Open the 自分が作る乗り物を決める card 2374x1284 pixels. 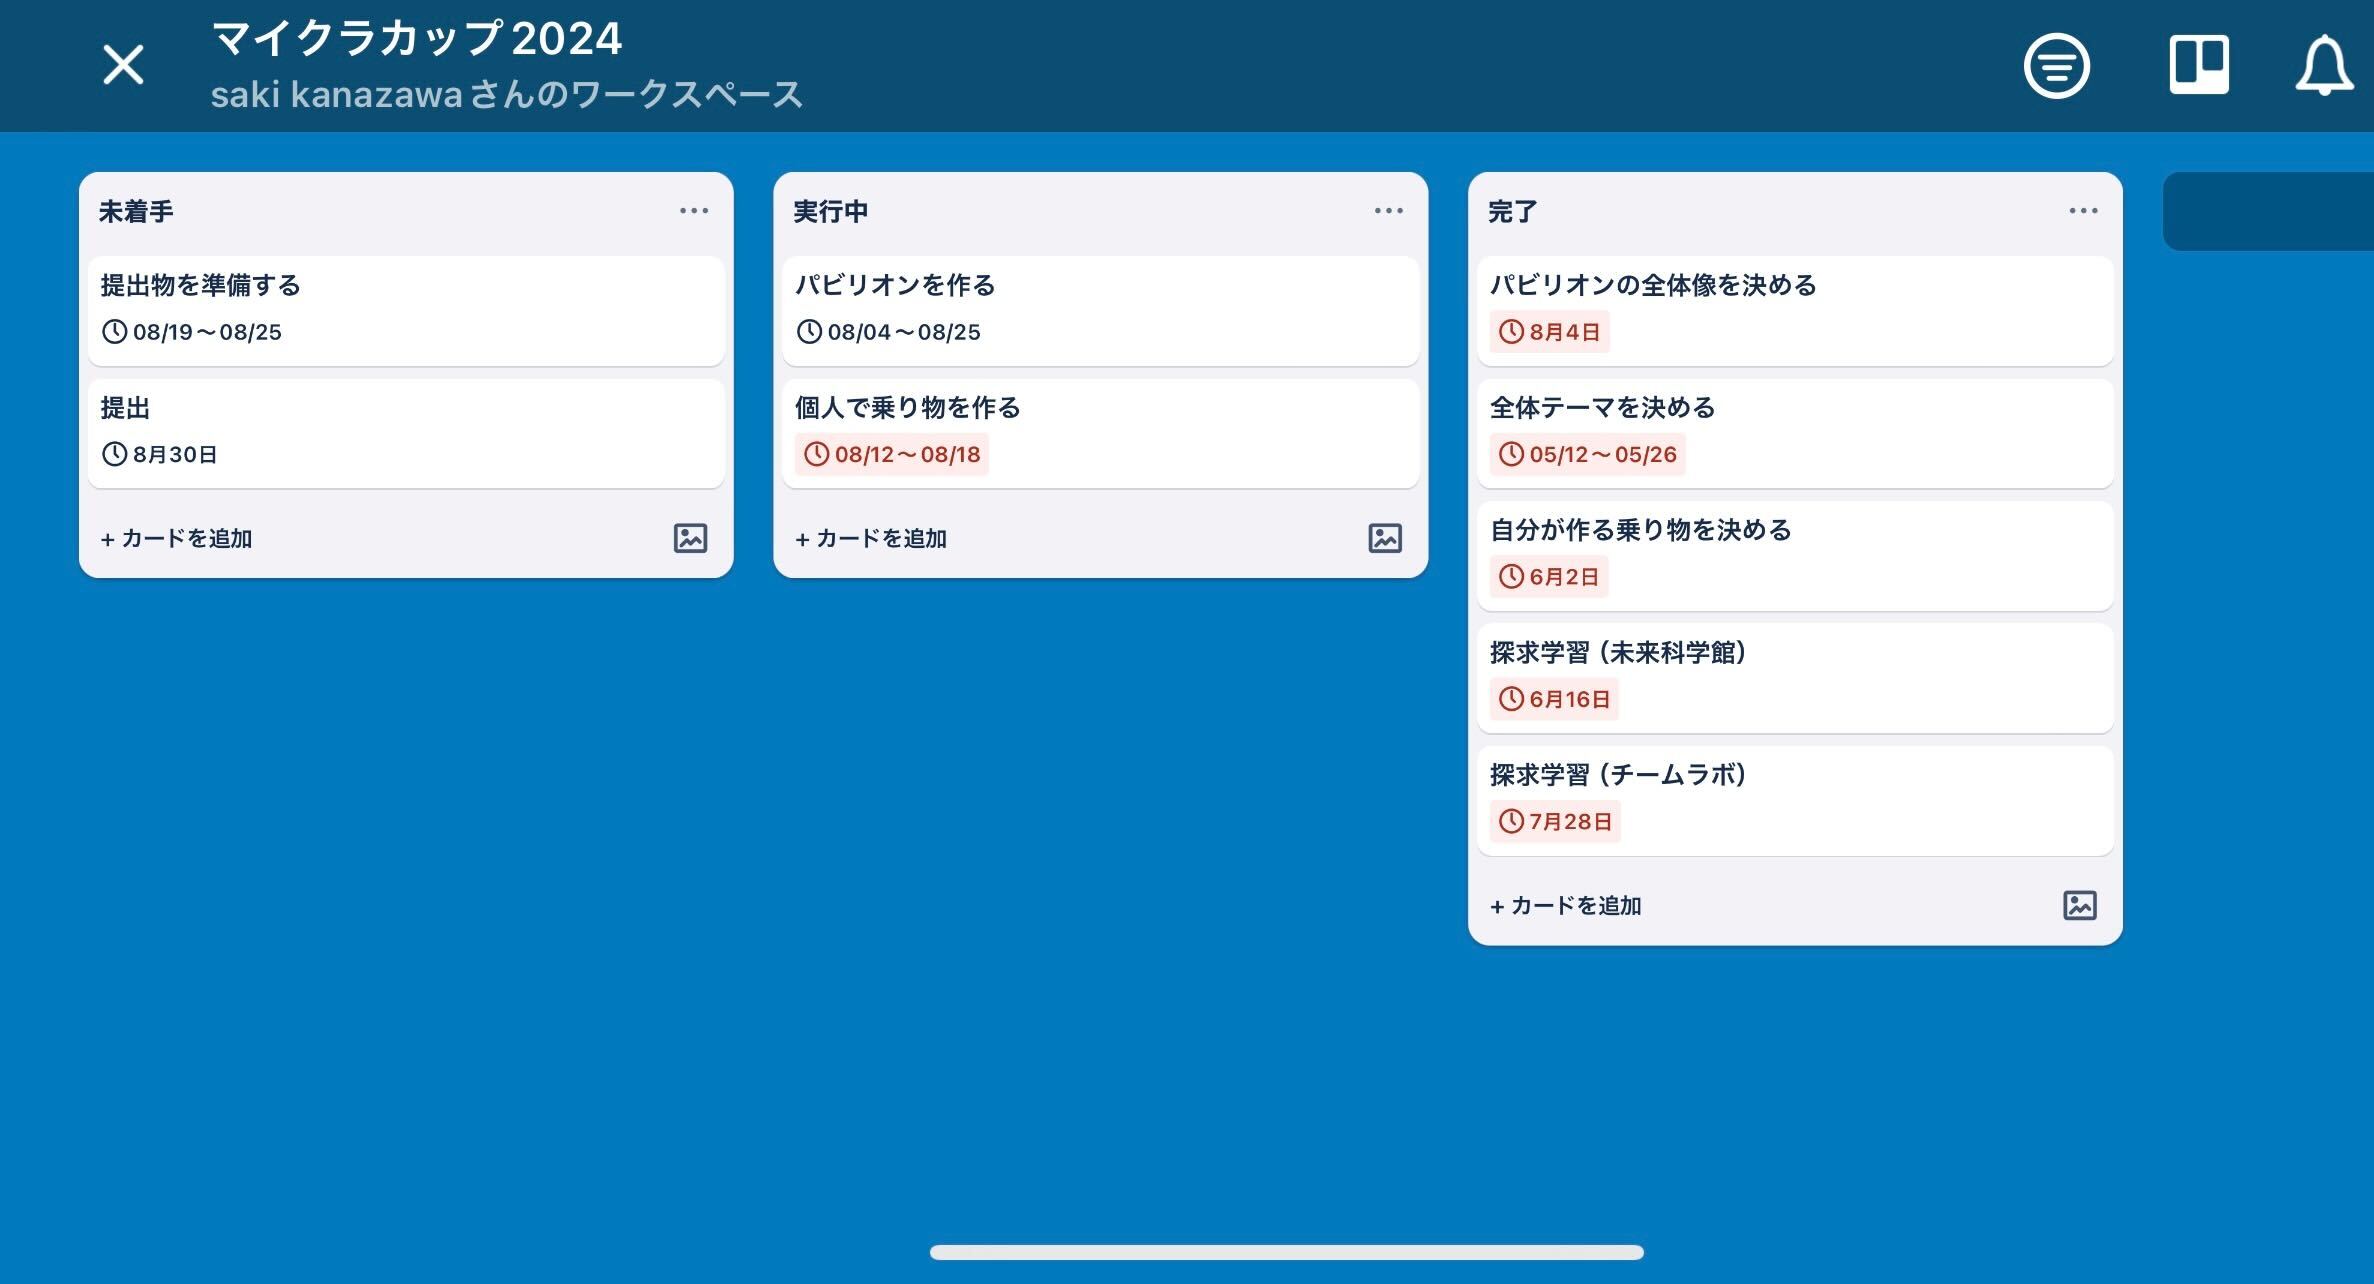pyautogui.click(x=1795, y=555)
